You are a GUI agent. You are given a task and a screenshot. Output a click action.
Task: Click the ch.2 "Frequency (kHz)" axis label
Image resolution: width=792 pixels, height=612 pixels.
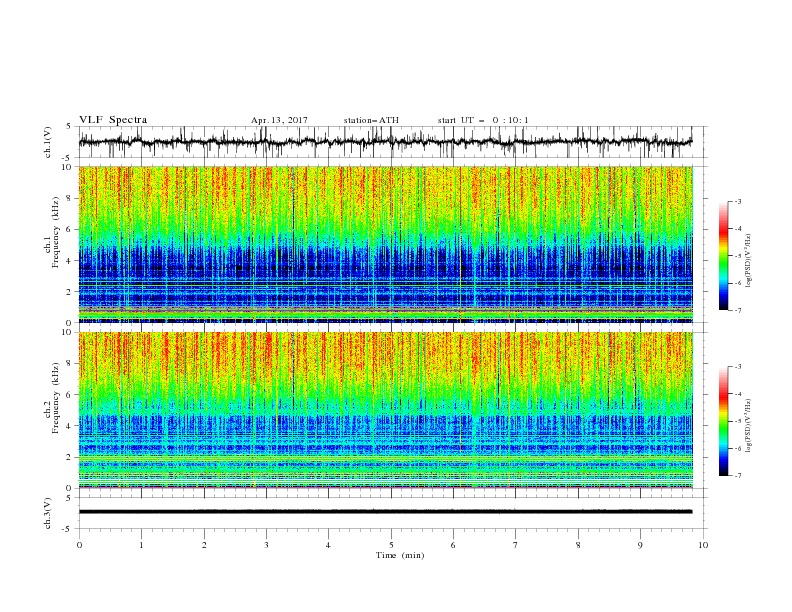tap(56, 398)
